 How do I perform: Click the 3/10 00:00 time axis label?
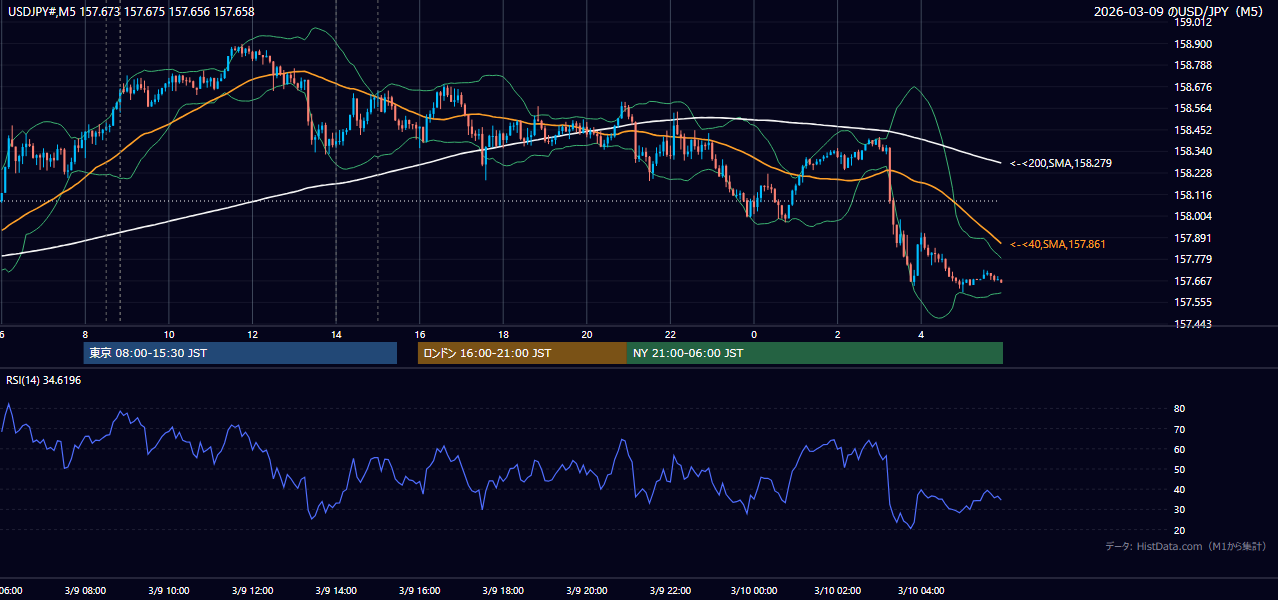click(x=754, y=590)
